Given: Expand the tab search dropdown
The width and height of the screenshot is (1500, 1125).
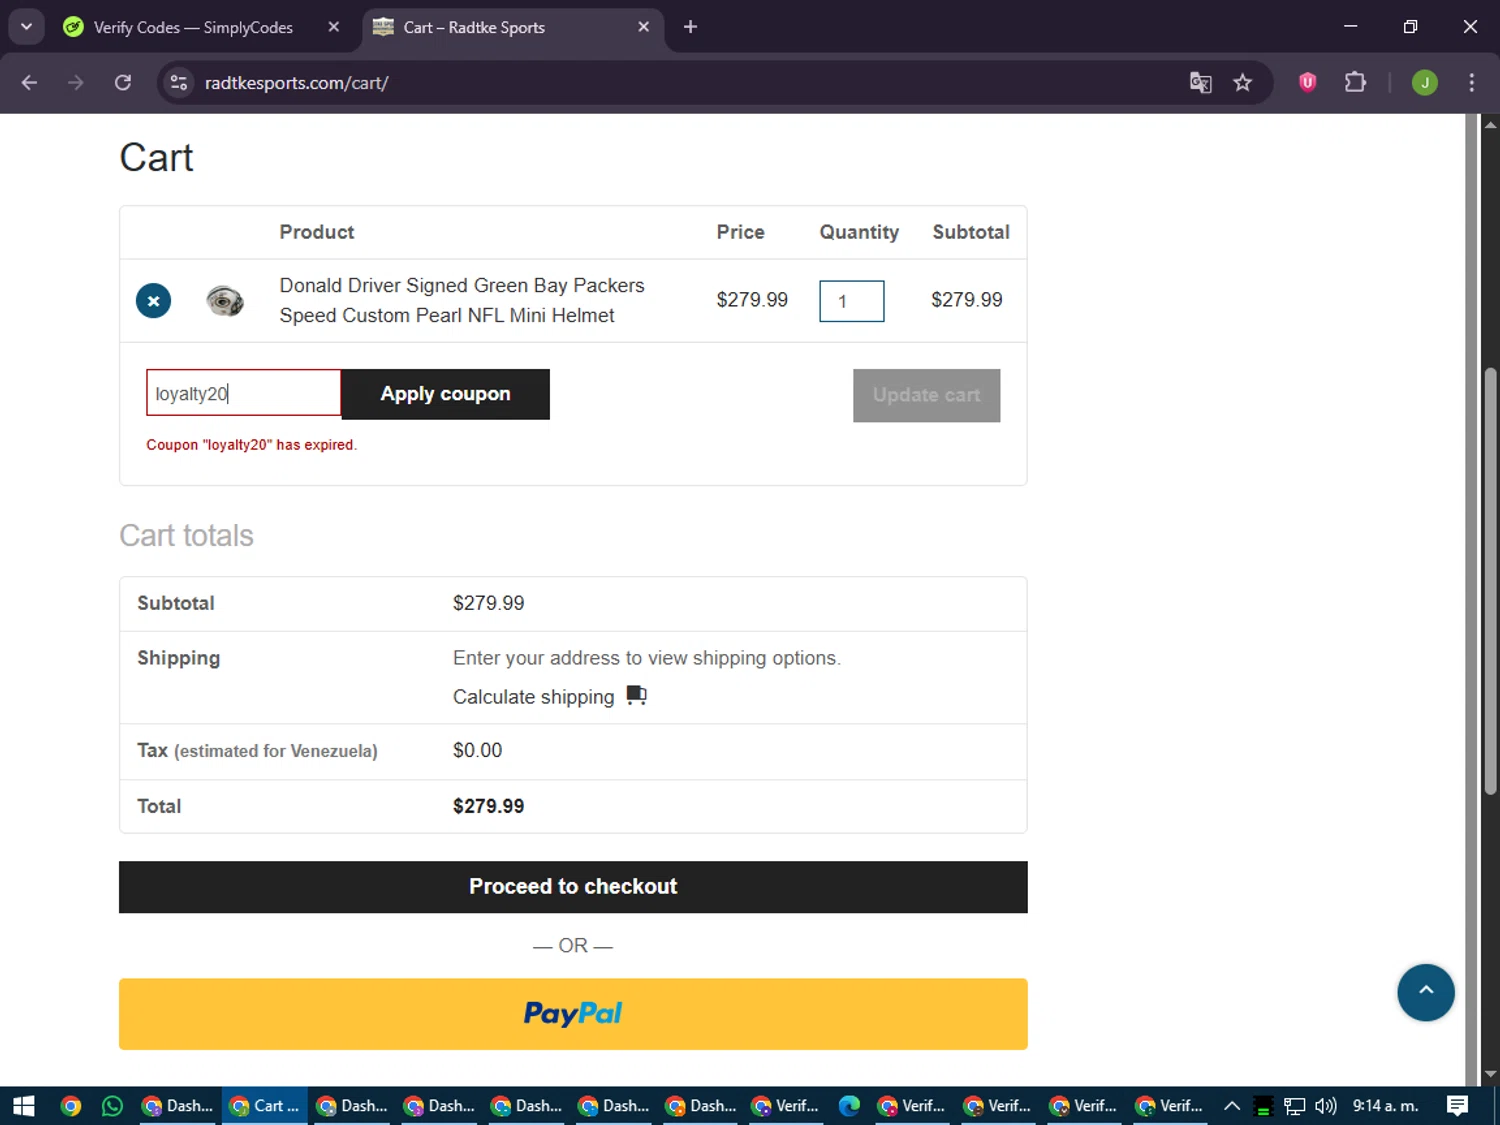Looking at the screenshot, I should (26, 27).
